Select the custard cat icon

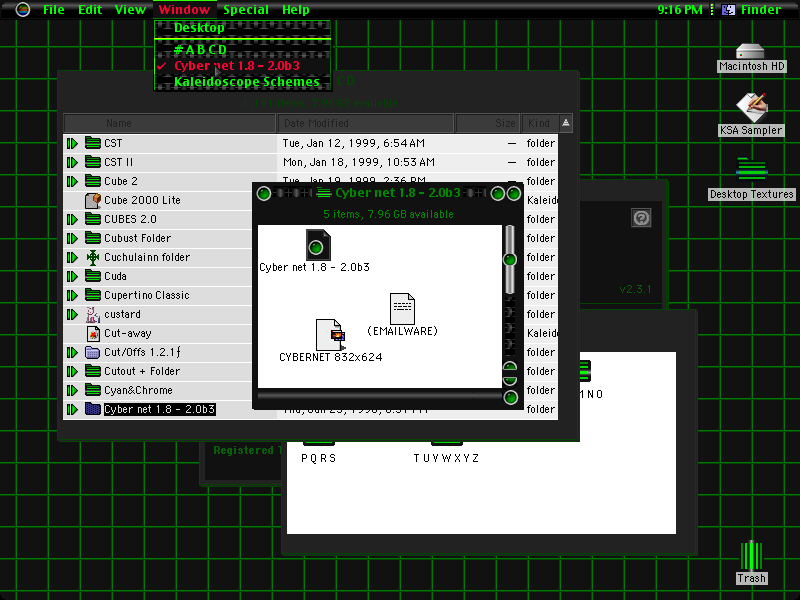(92, 314)
